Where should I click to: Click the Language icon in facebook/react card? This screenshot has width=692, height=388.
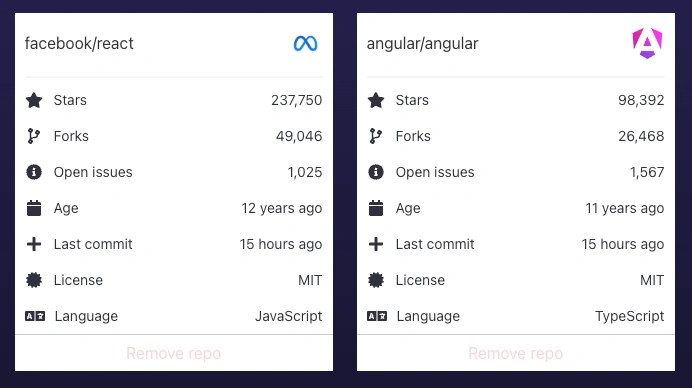pos(35,316)
